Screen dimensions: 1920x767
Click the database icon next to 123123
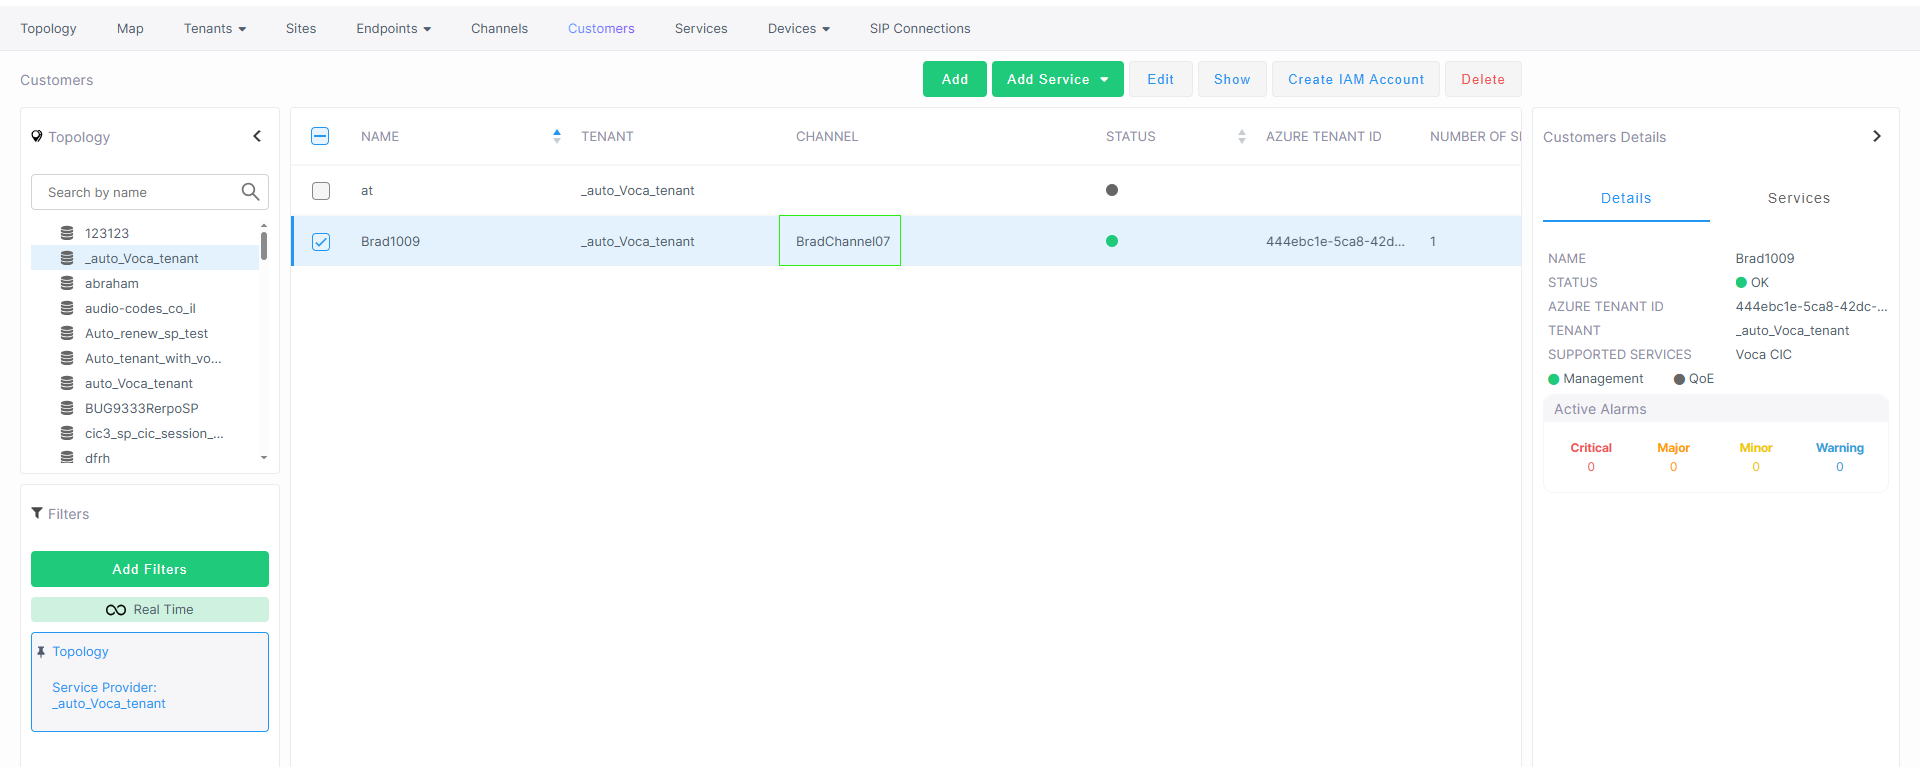click(x=67, y=233)
